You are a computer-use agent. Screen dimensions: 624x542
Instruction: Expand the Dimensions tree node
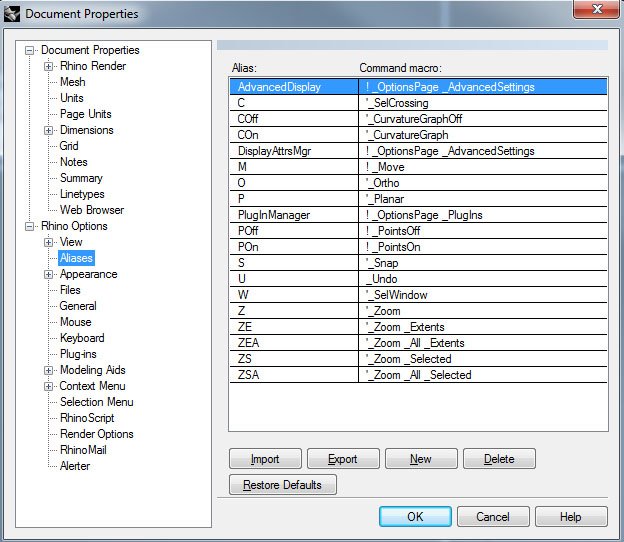click(x=49, y=130)
